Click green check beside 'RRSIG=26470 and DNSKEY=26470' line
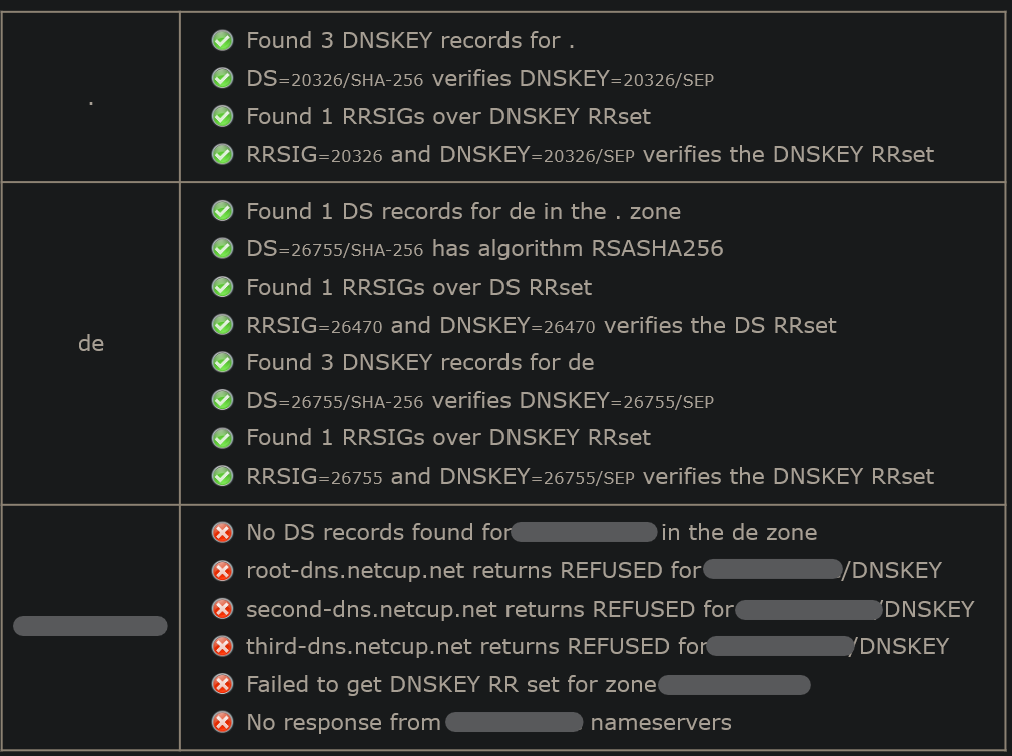 tap(223, 325)
